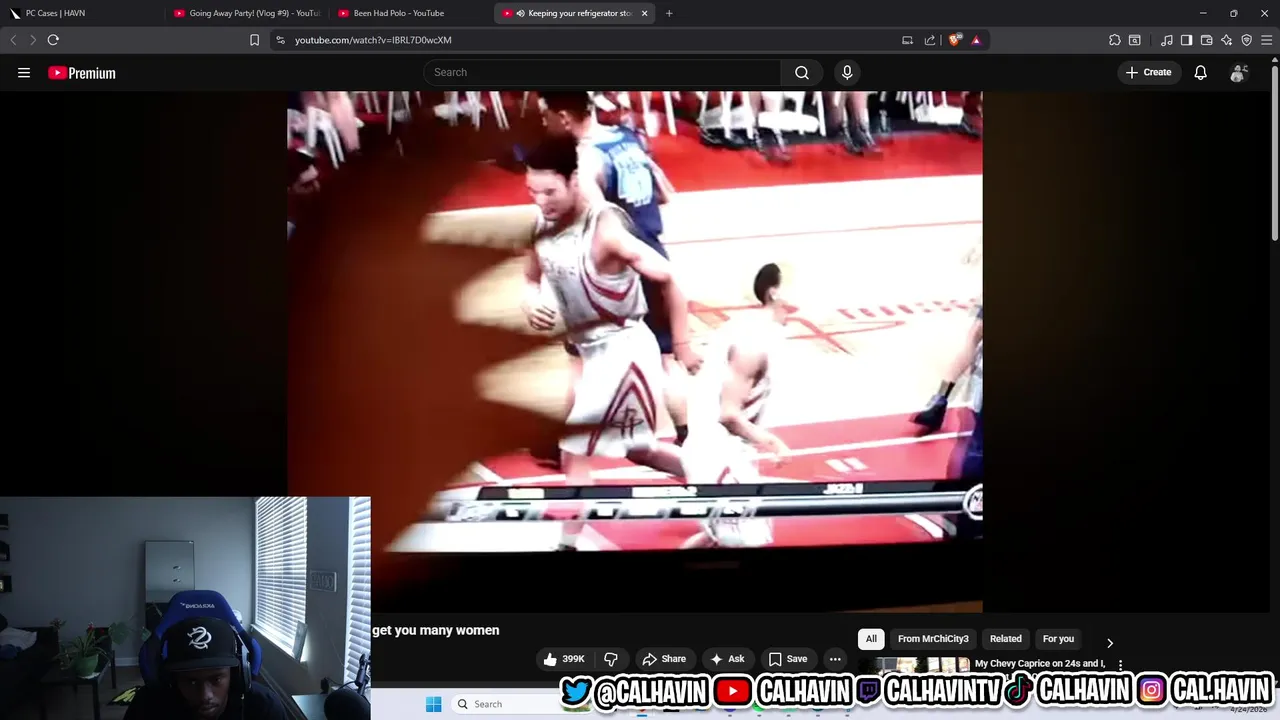Image resolution: width=1280 pixels, height=720 pixels.
Task: Select the All filter chip
Action: click(871, 639)
